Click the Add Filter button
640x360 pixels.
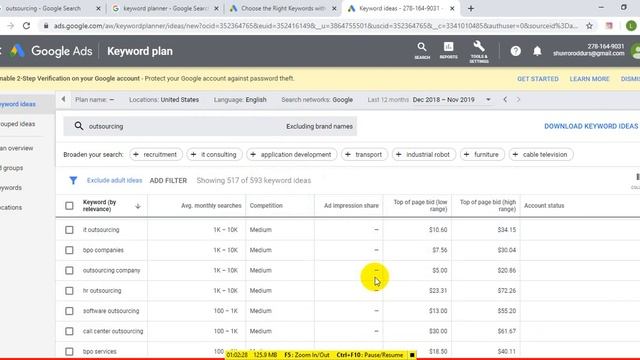(168, 180)
